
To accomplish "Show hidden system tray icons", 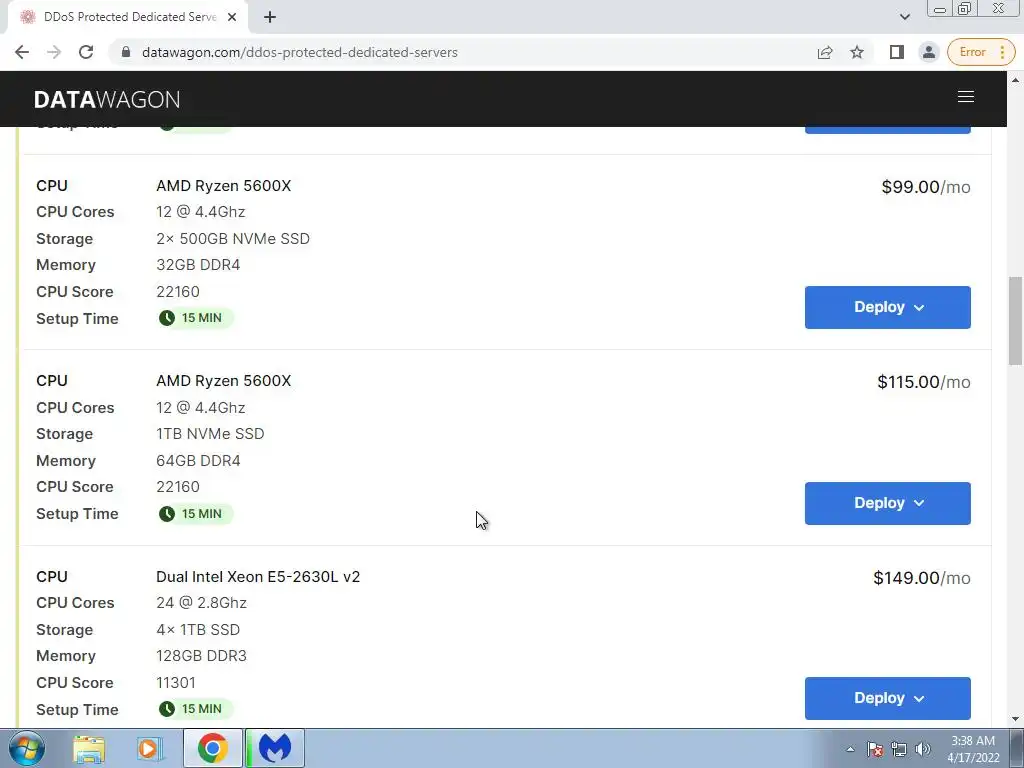I will coord(850,749).
